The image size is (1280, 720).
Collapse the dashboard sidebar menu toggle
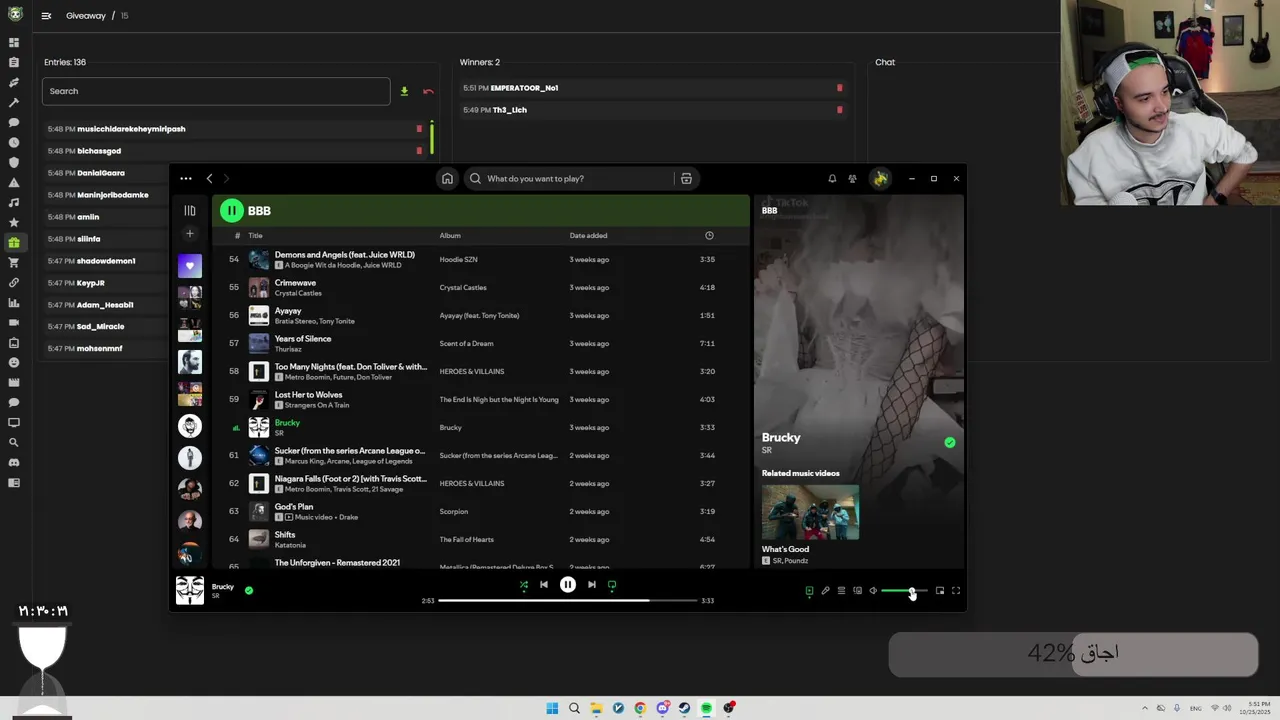tap(46, 16)
